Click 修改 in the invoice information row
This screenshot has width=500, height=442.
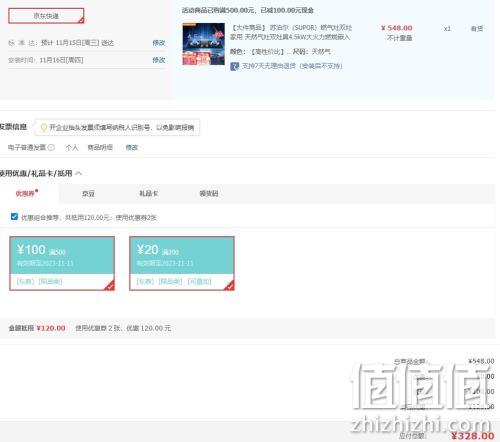(132, 147)
